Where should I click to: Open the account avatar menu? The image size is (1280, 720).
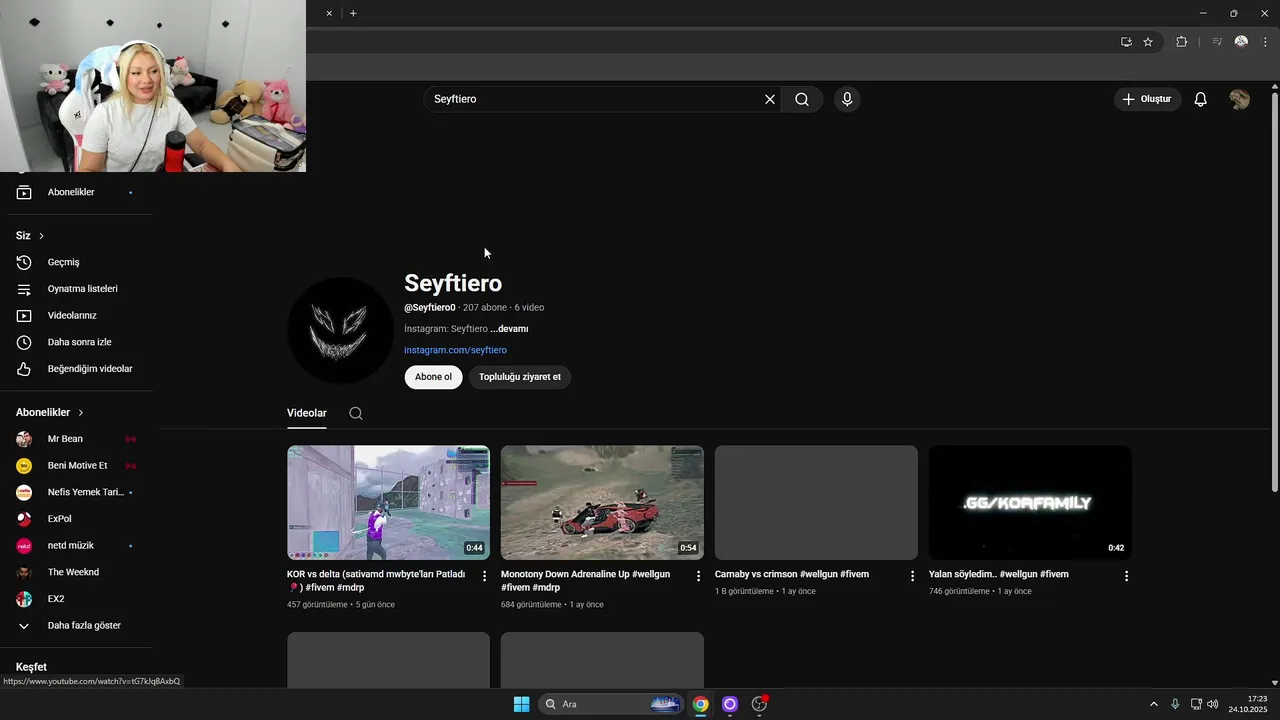[x=1240, y=99]
